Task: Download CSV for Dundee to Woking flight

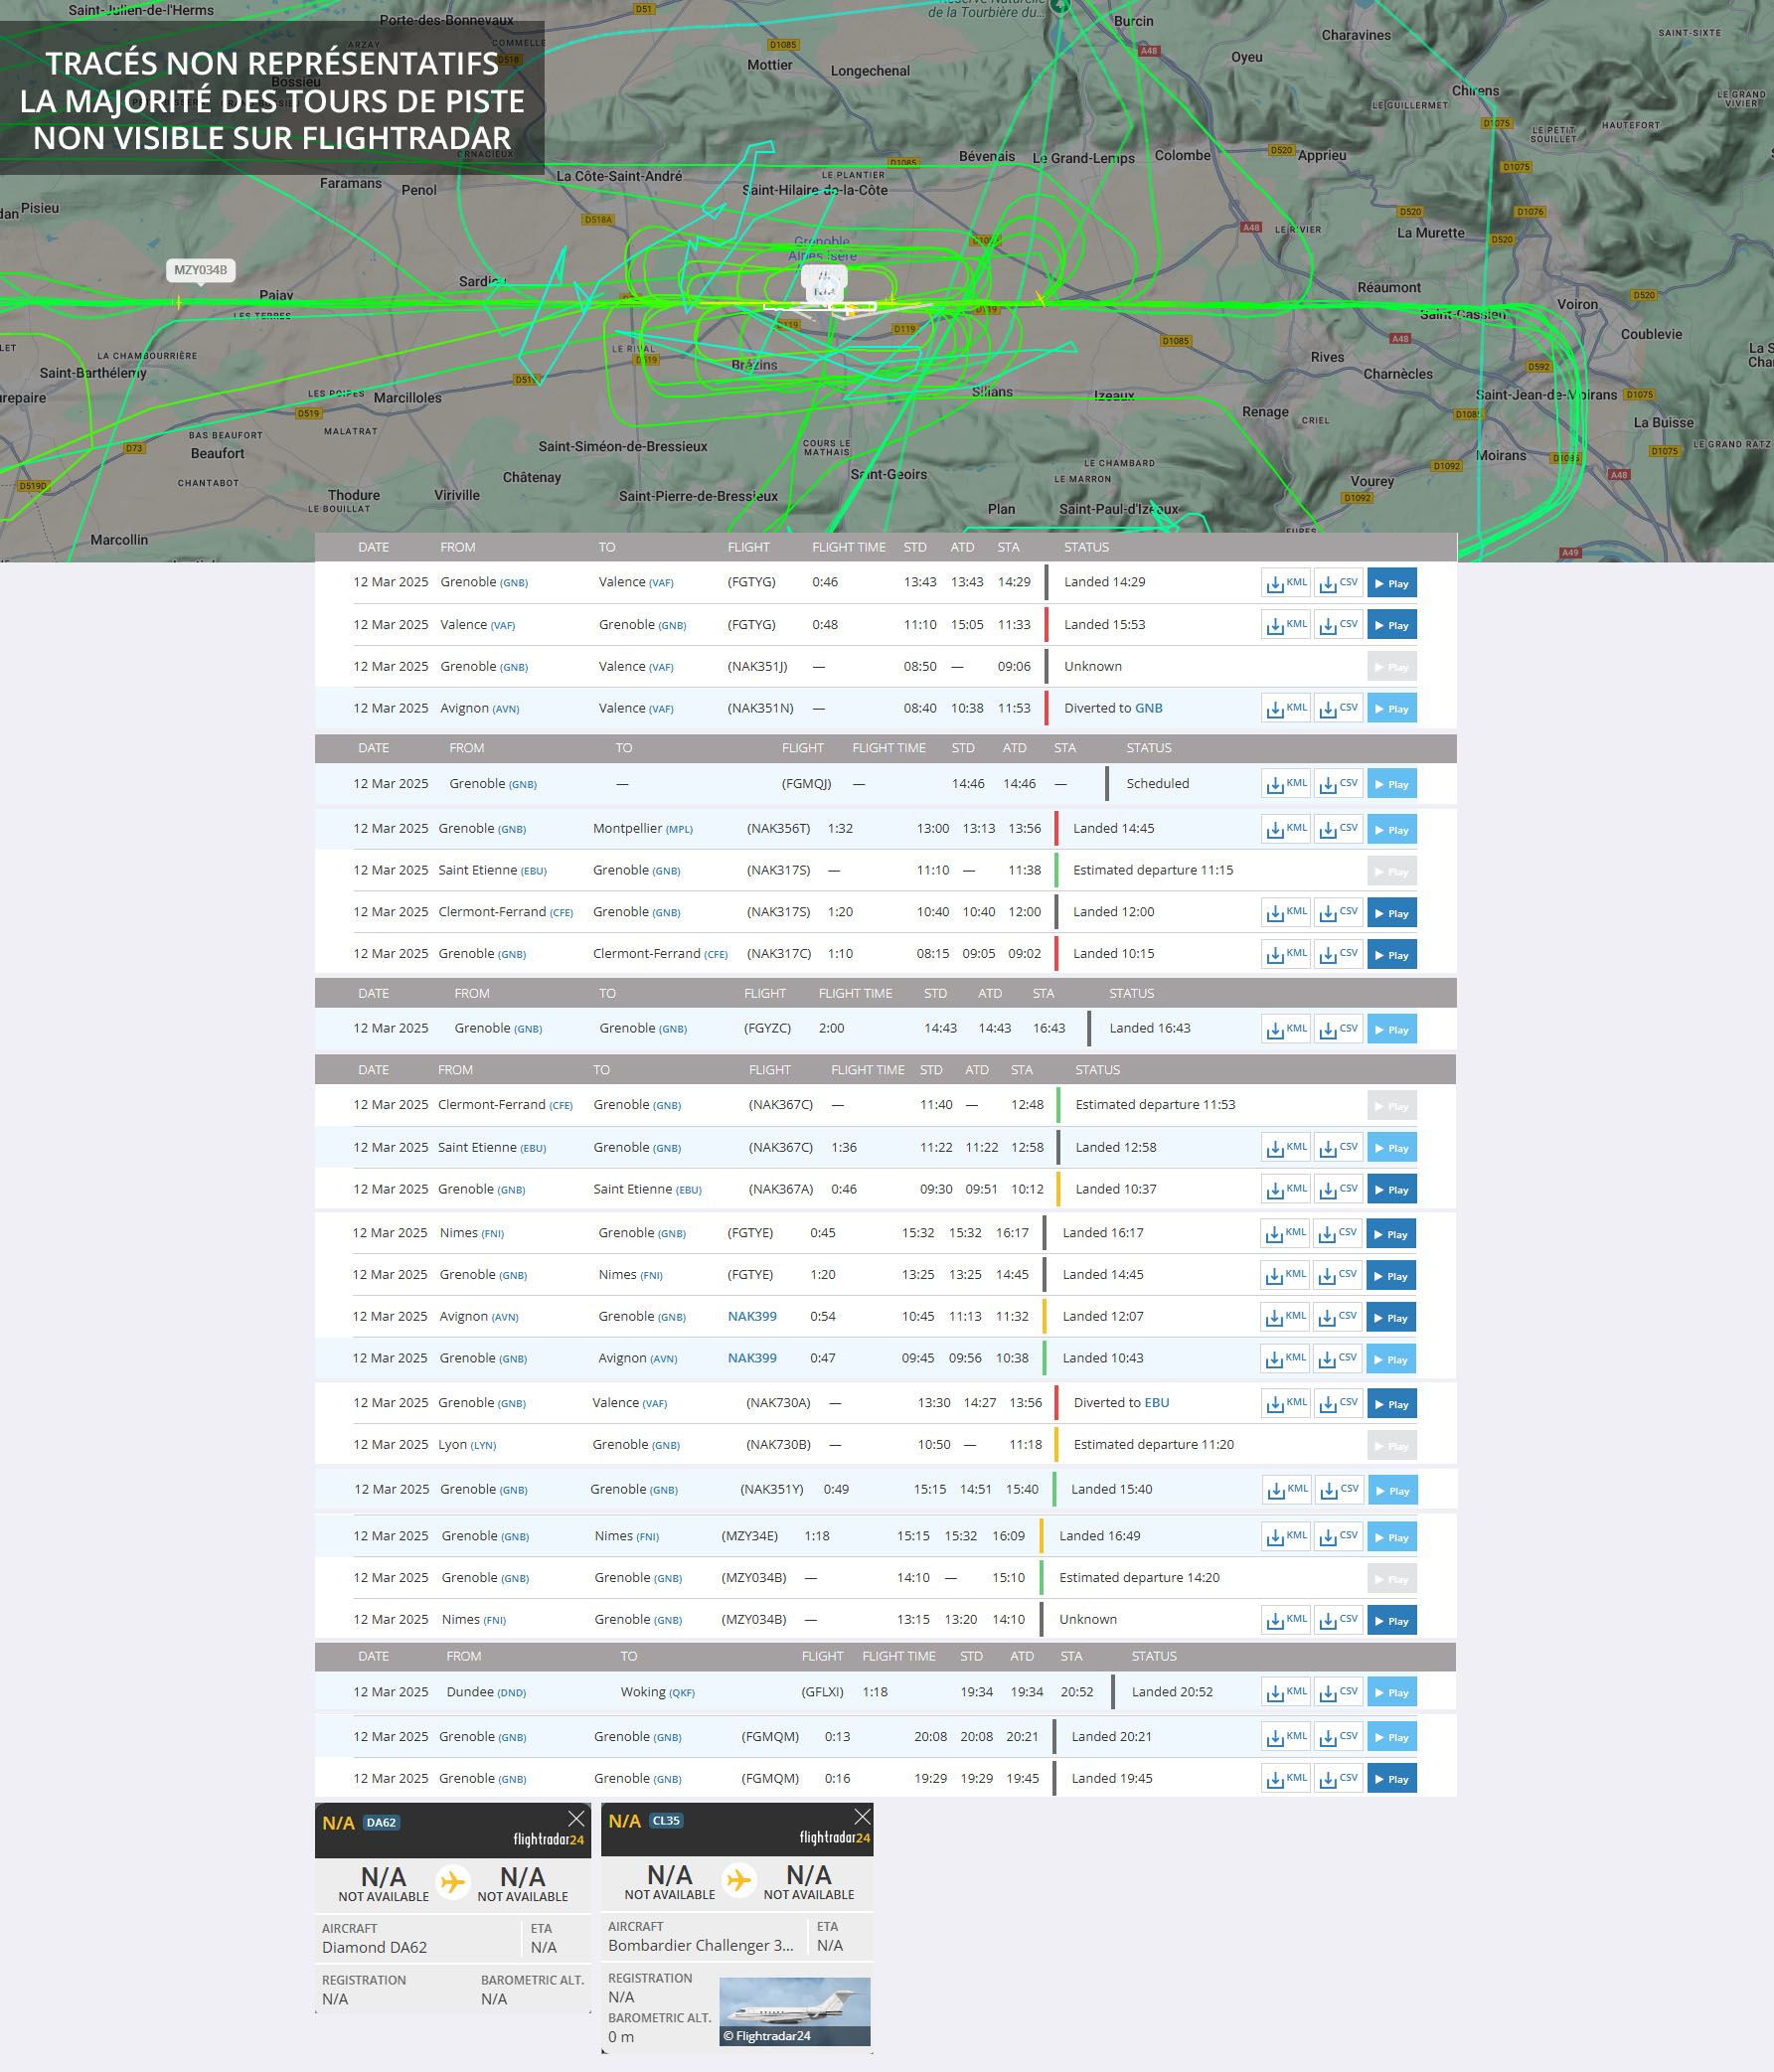Action: [1337, 1692]
